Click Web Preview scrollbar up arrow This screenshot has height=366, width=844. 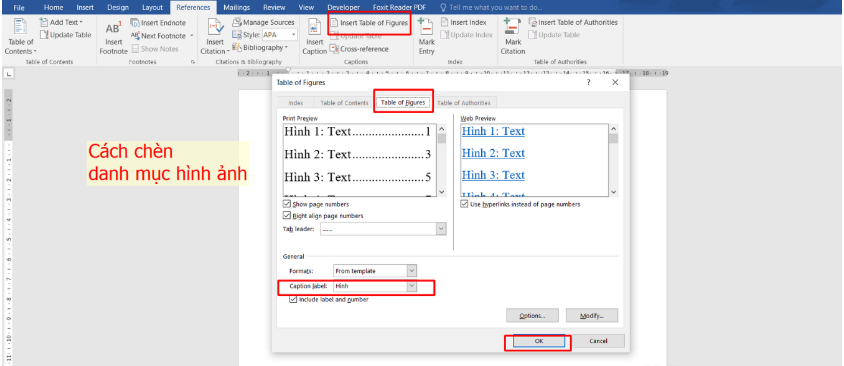[613, 129]
